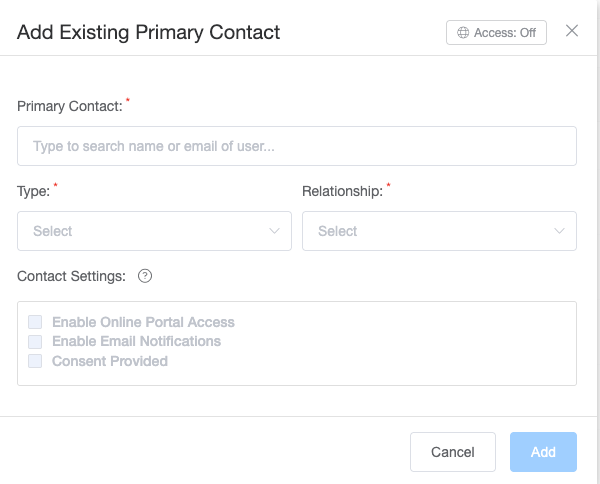Close the Add Existing Primary Contact dialog
This screenshot has width=600, height=484.
[x=572, y=31]
